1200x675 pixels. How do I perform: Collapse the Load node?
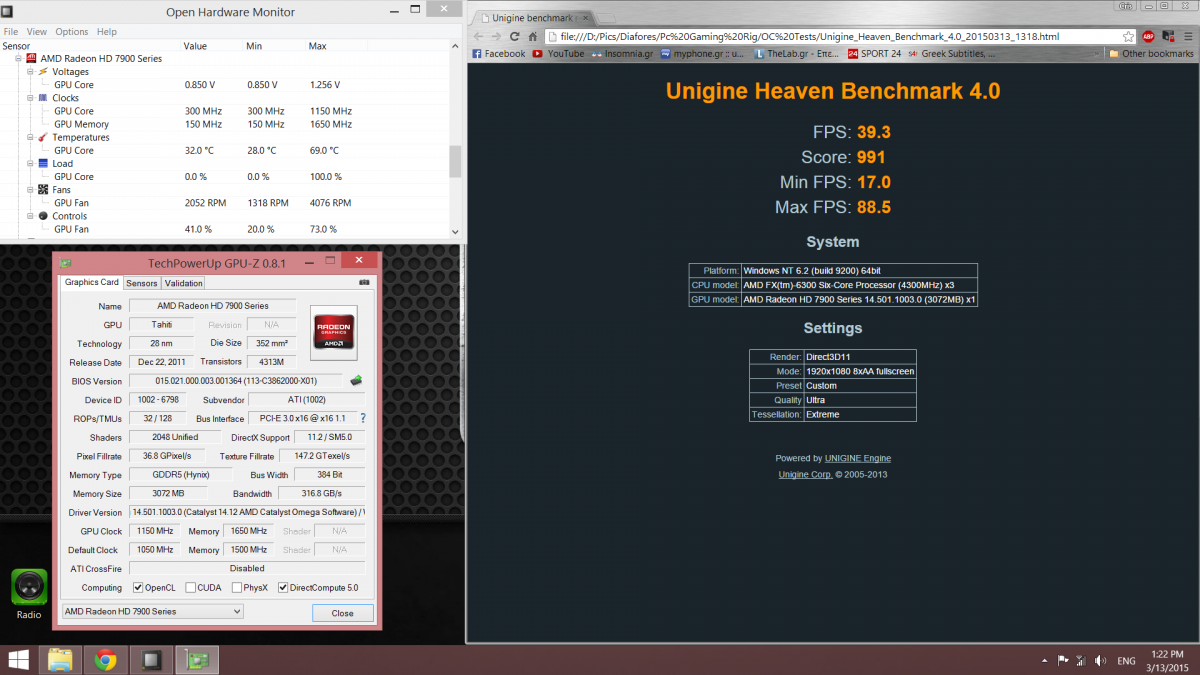[30, 163]
